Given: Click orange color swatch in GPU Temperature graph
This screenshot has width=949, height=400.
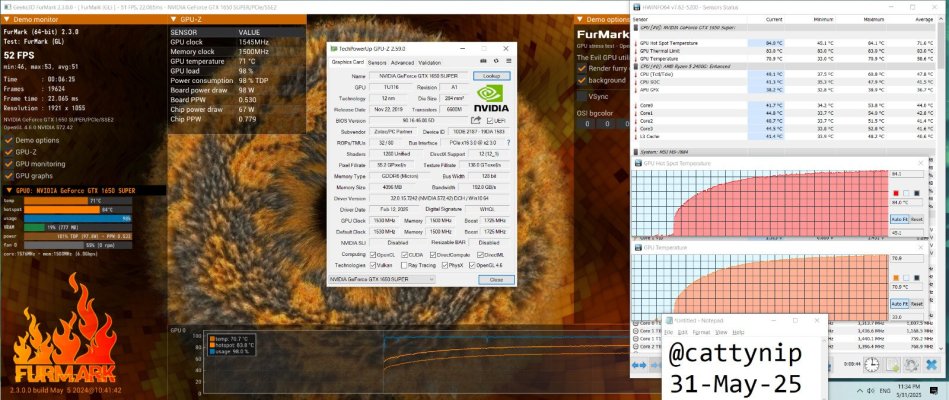Looking at the screenshot, I should pyautogui.click(x=896, y=278).
